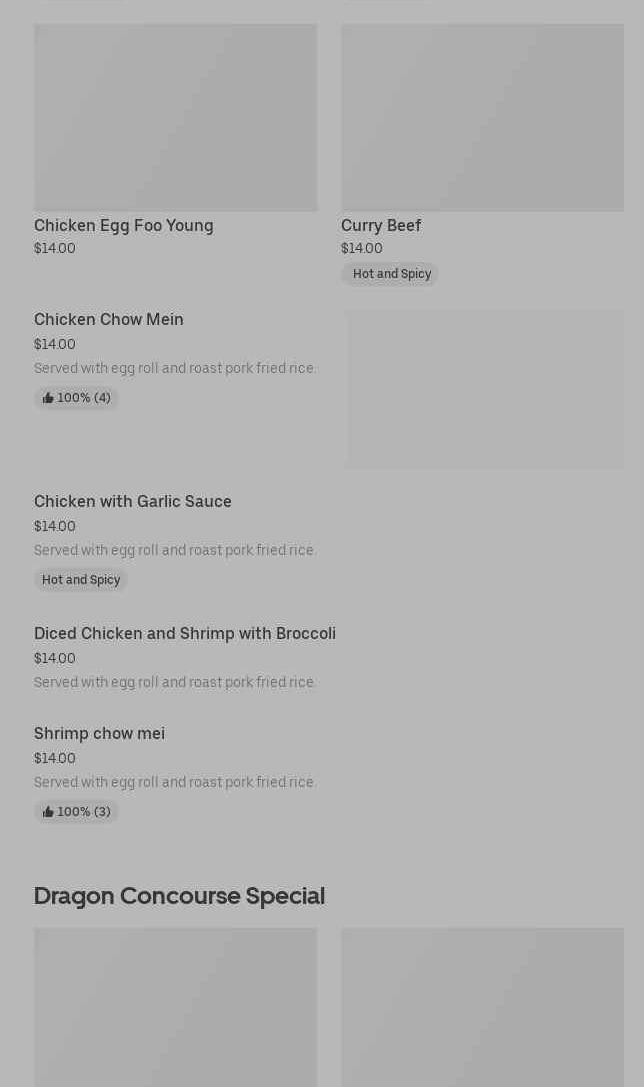
Task: Open the Chicken Egg Foo Young photo
Action: coord(175,118)
